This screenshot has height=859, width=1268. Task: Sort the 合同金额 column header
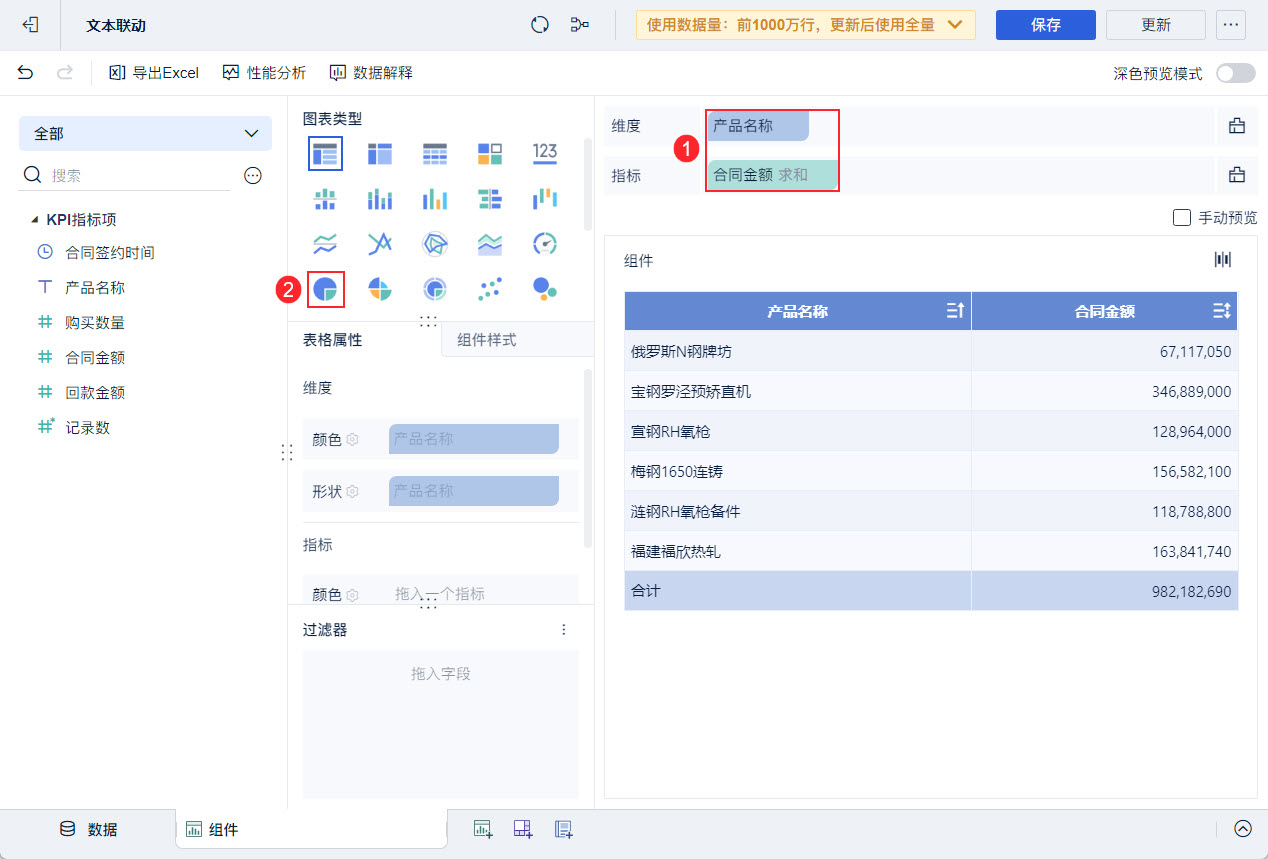[1222, 311]
